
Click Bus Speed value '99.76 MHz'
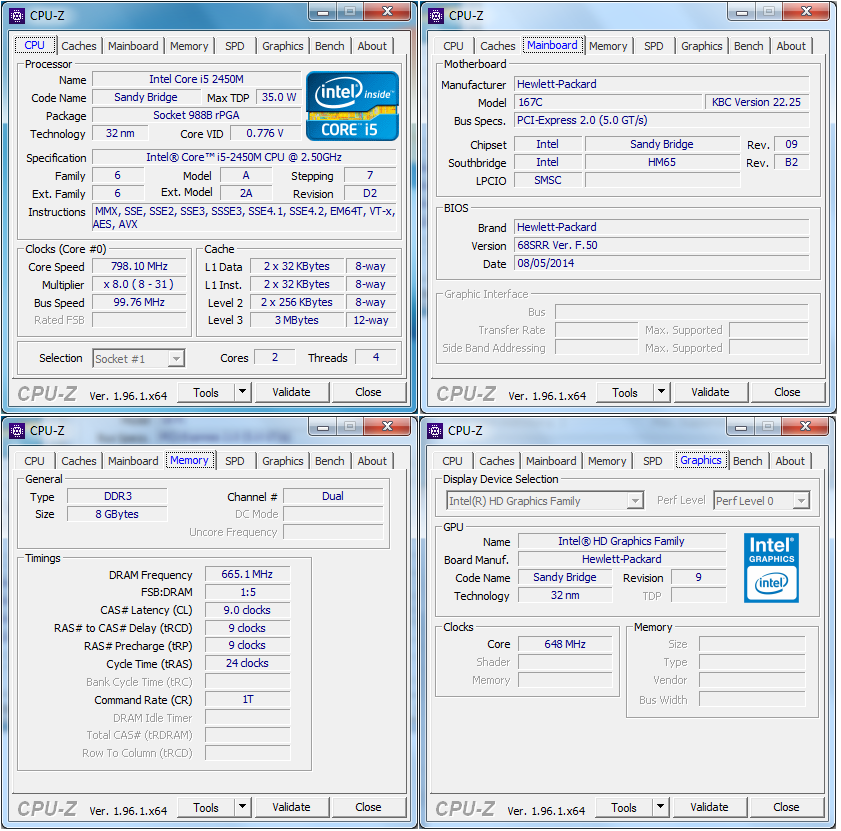[x=139, y=302]
